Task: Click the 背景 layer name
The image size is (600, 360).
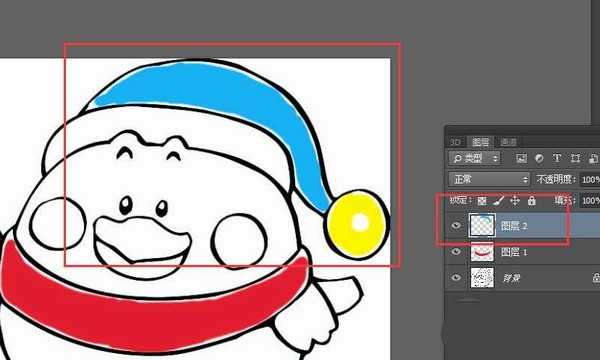Action: click(511, 278)
